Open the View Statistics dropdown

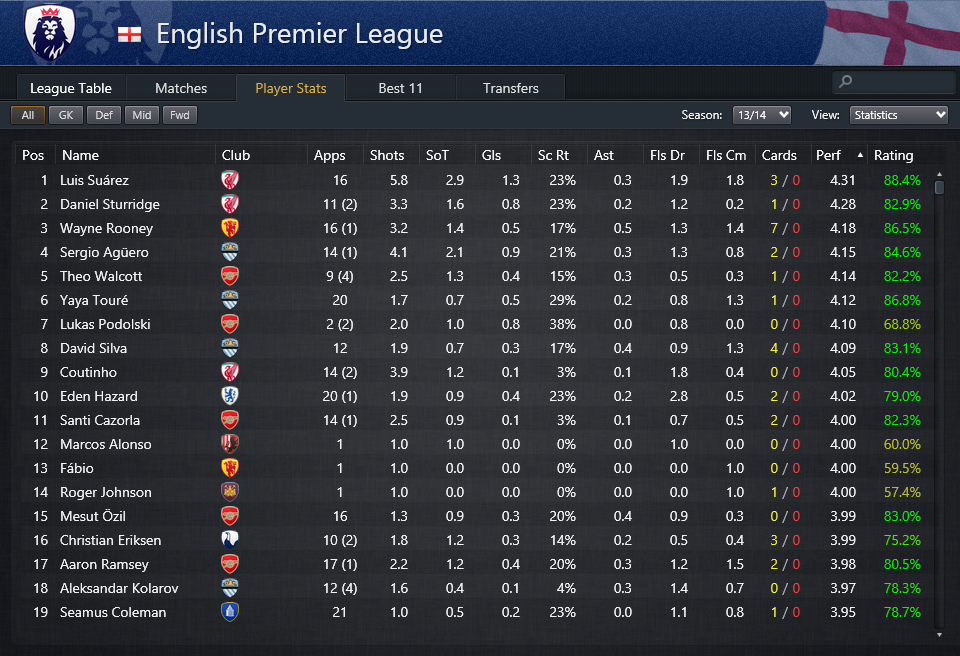pyautogui.click(x=898, y=115)
